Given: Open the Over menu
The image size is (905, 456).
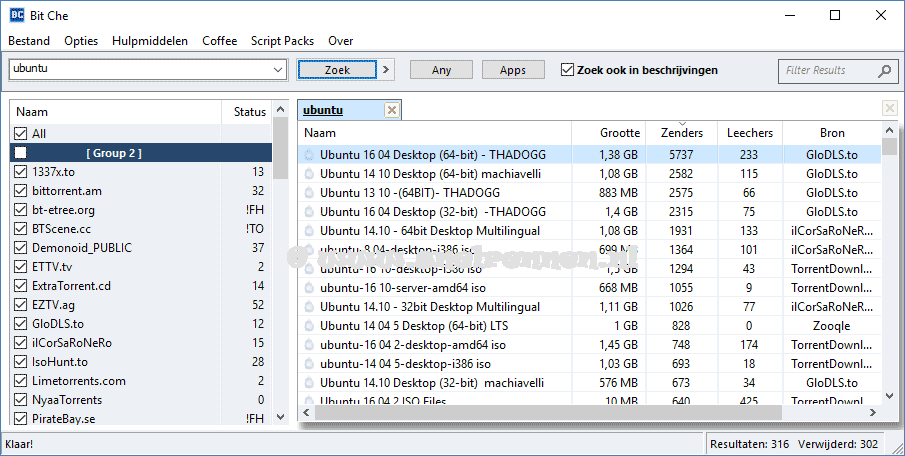Looking at the screenshot, I should coord(341,41).
